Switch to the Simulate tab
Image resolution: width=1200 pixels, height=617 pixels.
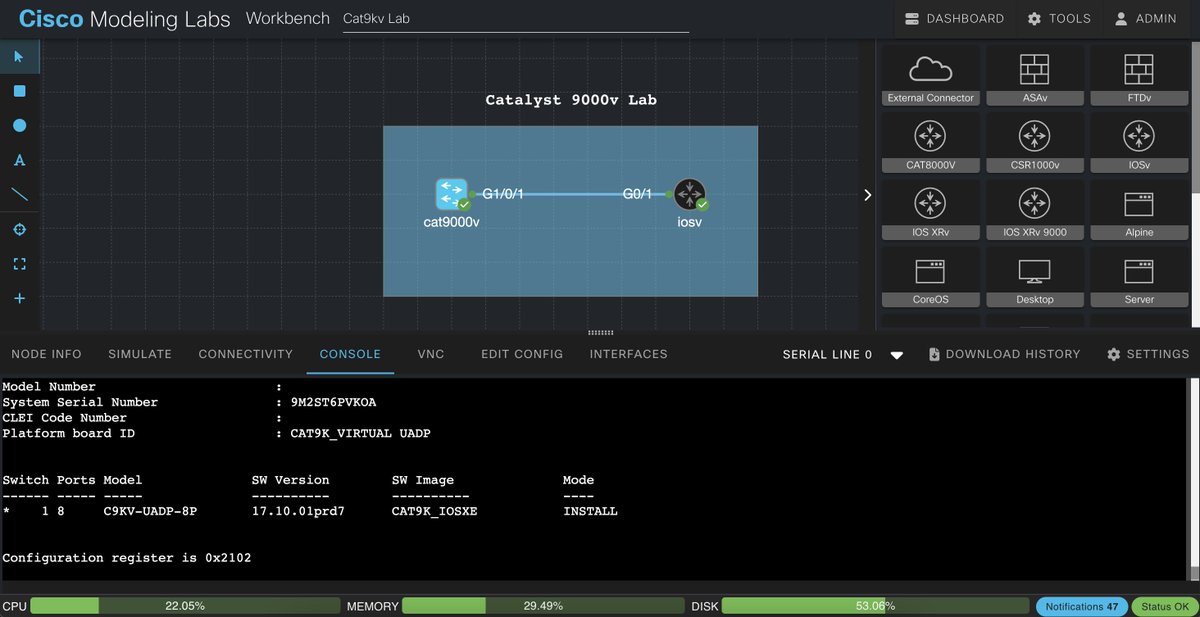click(x=140, y=354)
